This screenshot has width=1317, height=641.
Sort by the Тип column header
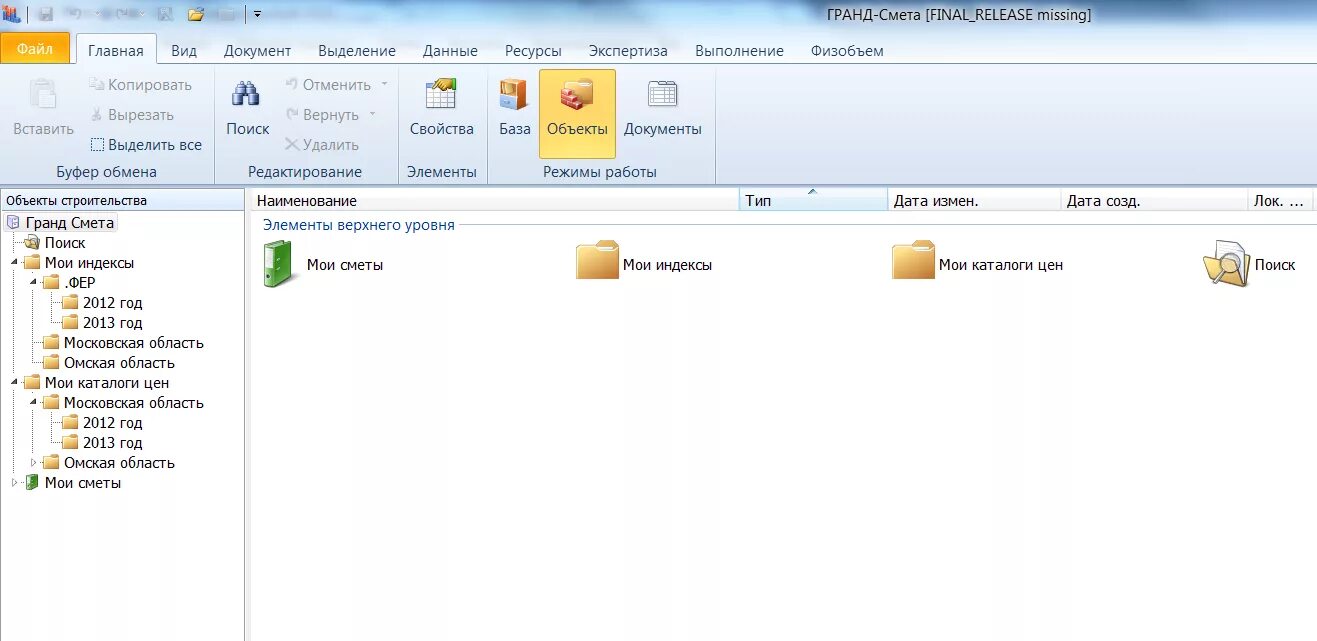tap(813, 201)
